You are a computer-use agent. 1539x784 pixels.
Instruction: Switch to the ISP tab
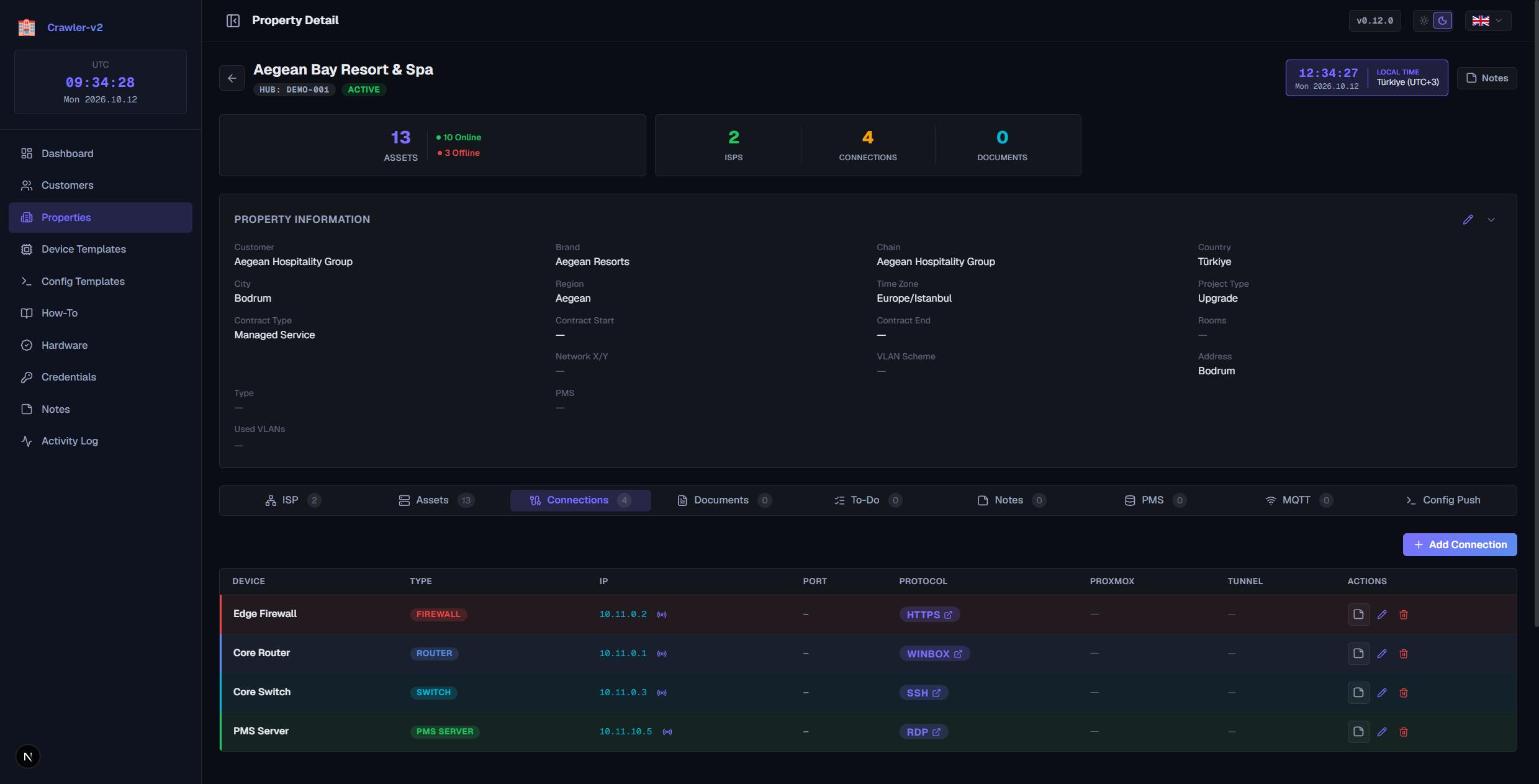pos(292,500)
